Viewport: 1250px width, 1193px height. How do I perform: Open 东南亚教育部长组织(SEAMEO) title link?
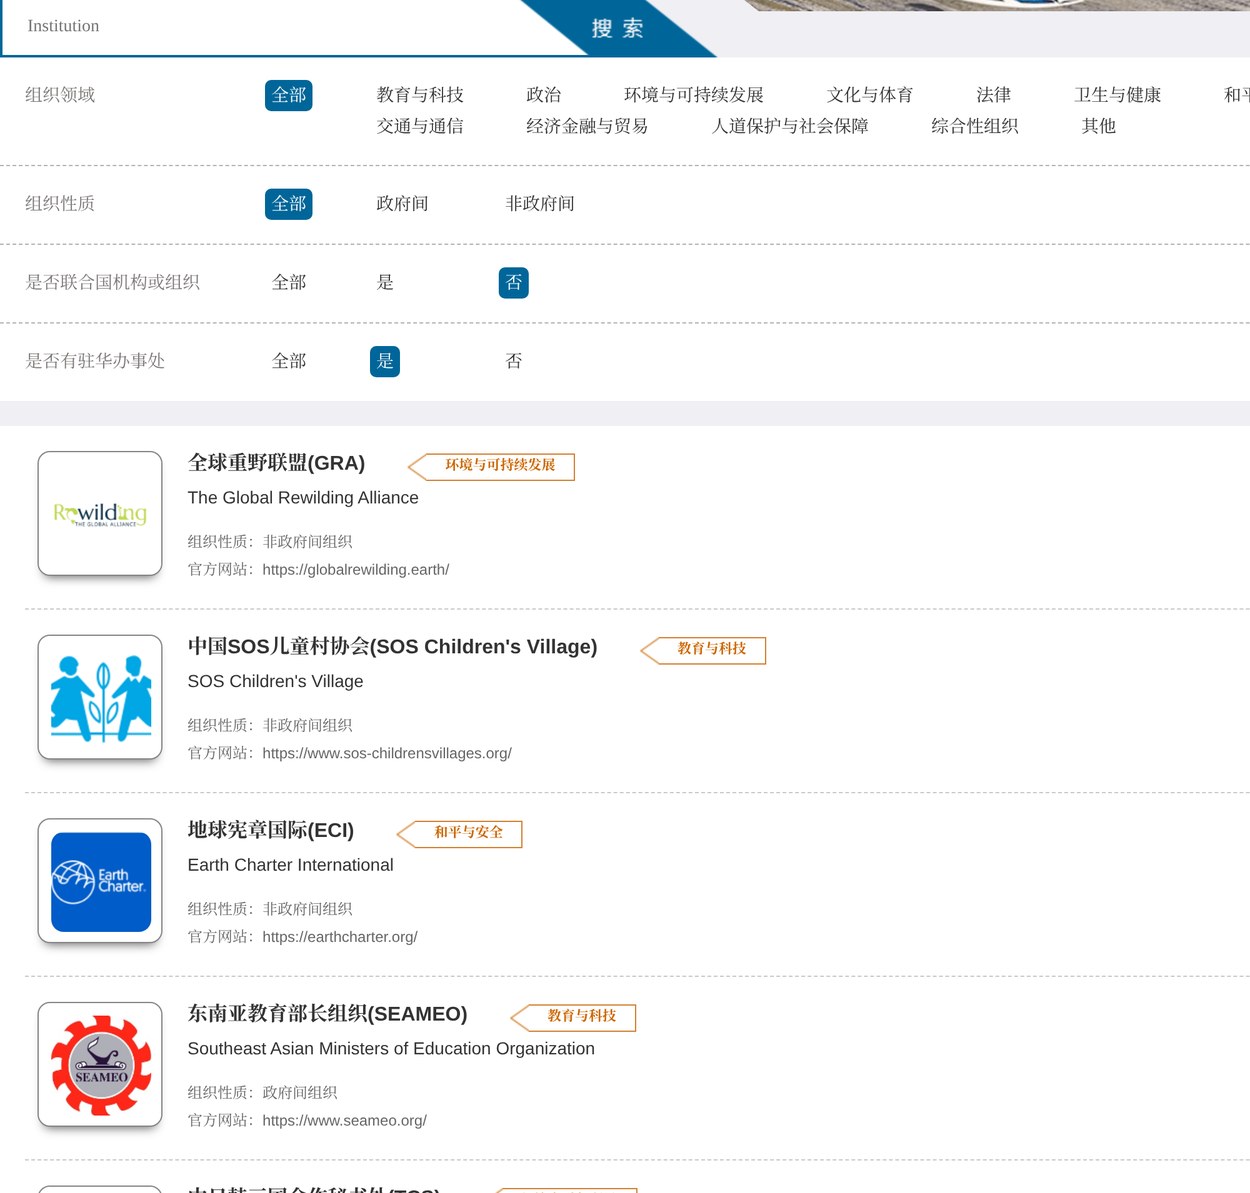tap(327, 1014)
